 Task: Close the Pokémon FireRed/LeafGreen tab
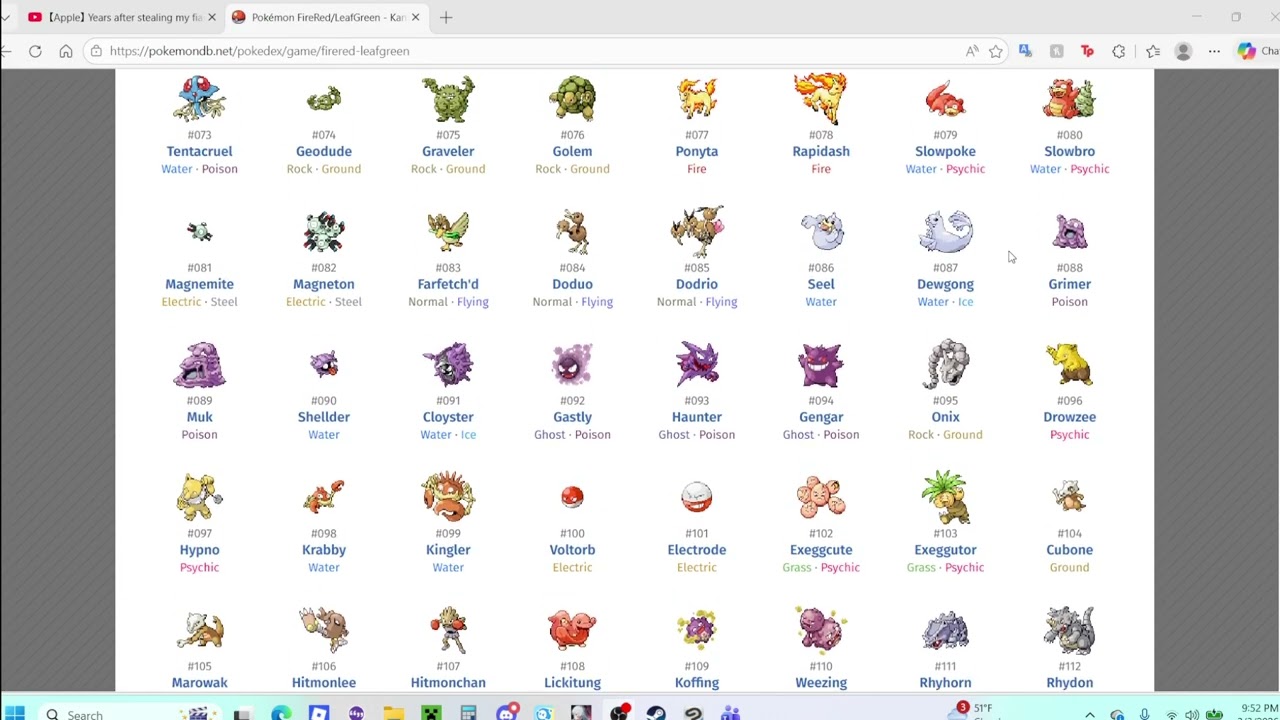coord(415,17)
